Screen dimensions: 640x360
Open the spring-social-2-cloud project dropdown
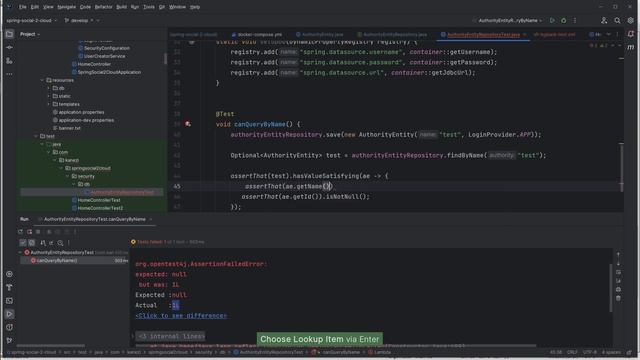[32, 20]
